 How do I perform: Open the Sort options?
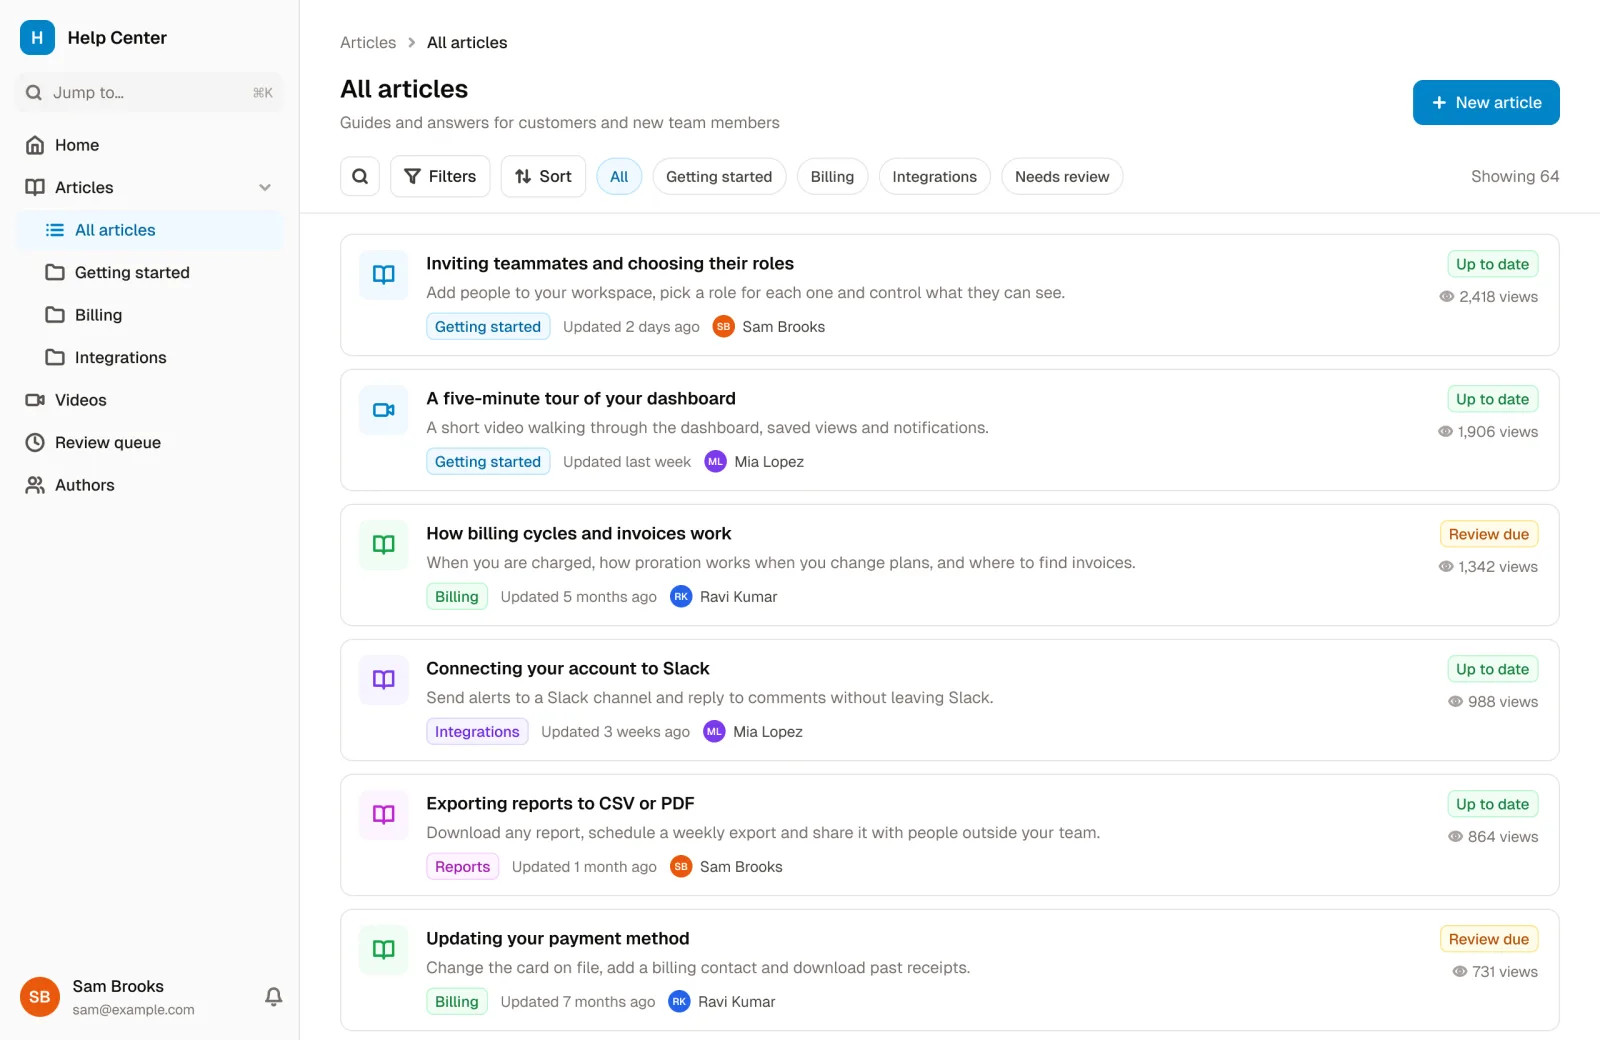(x=543, y=176)
